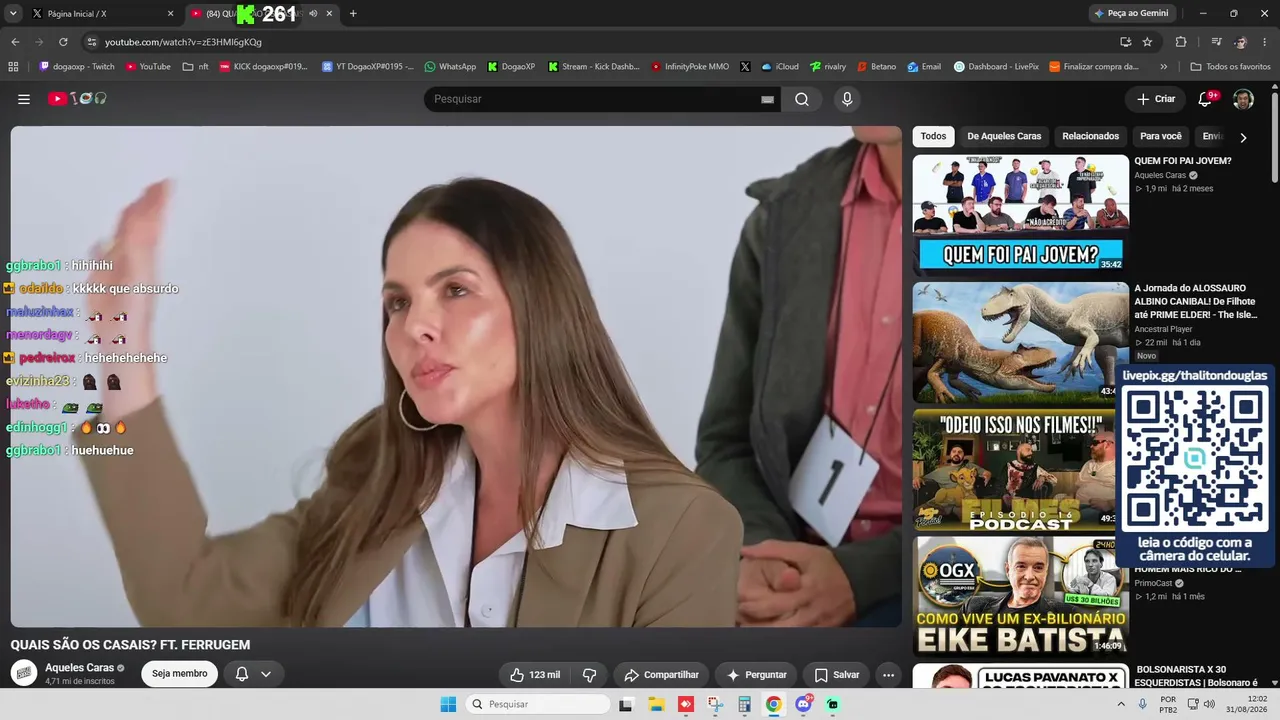Viewport: 1280px width, 720px height.
Task: Click the Perguntar button
Action: 756,675
